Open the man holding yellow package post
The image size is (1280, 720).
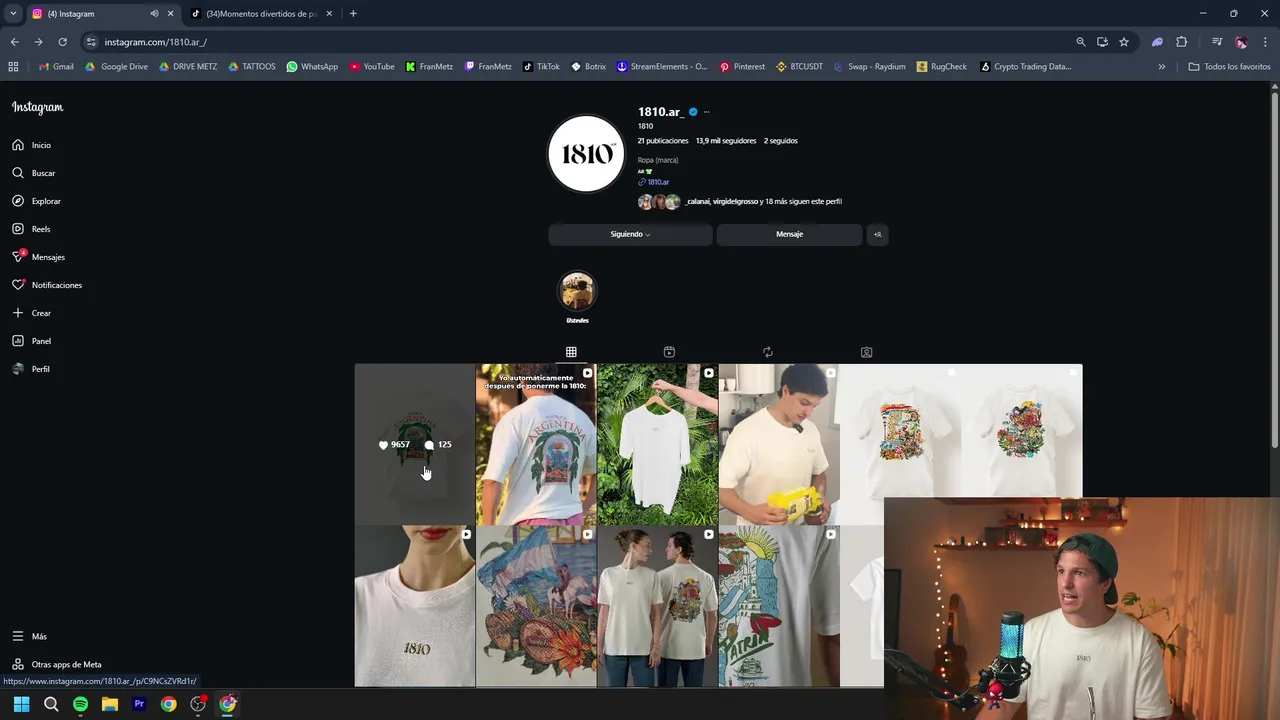click(x=779, y=444)
